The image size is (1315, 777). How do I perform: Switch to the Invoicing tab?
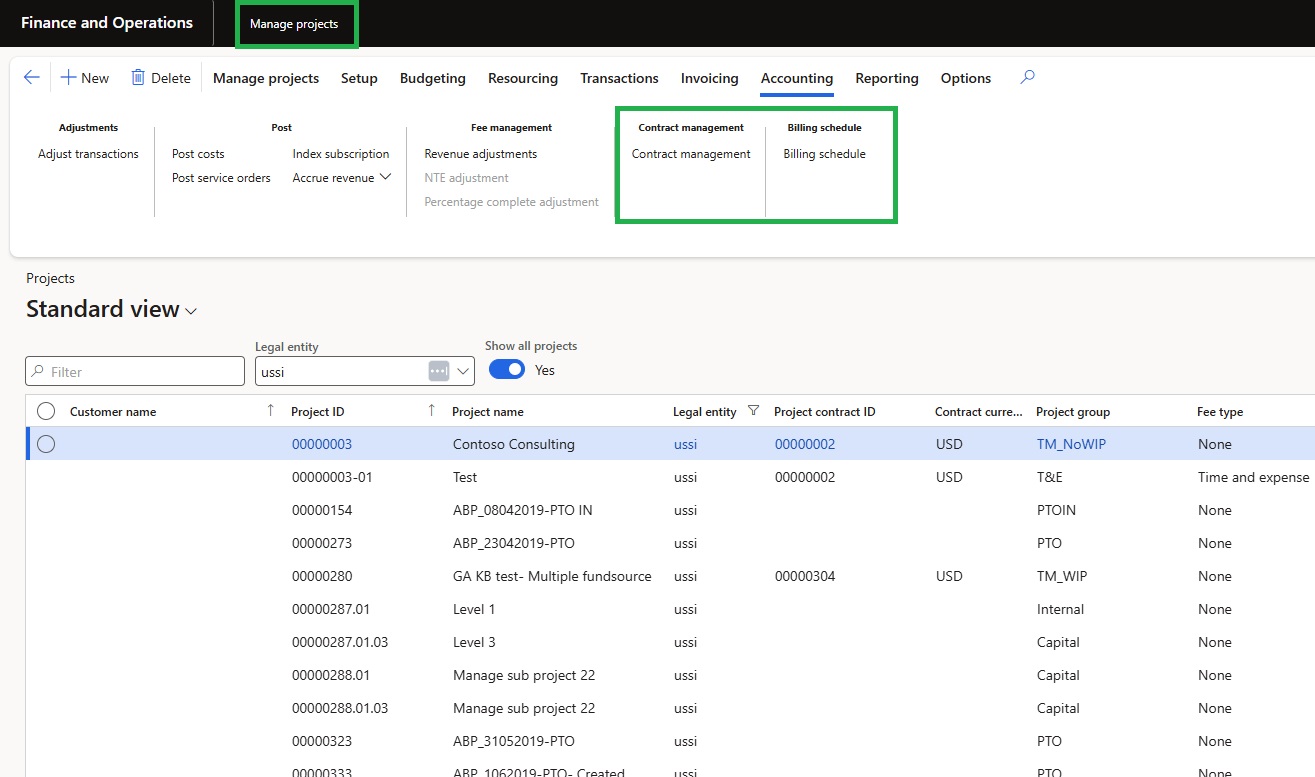click(709, 78)
